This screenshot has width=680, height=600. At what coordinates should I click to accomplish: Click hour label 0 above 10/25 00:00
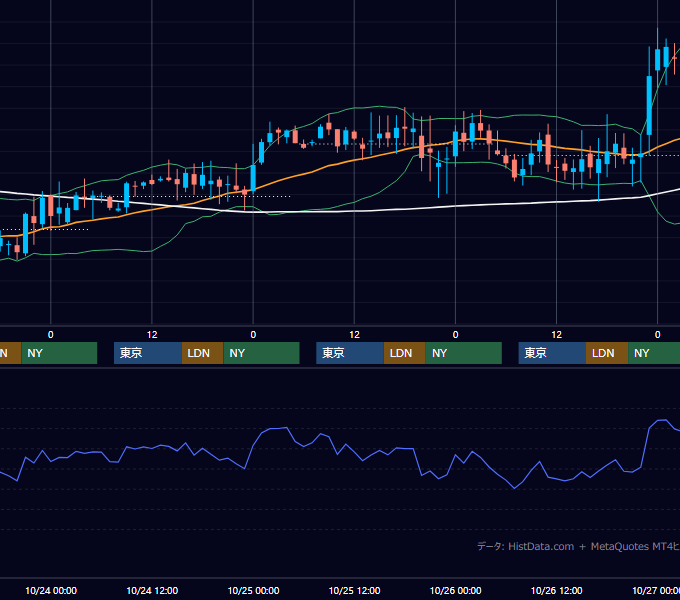(x=253, y=335)
